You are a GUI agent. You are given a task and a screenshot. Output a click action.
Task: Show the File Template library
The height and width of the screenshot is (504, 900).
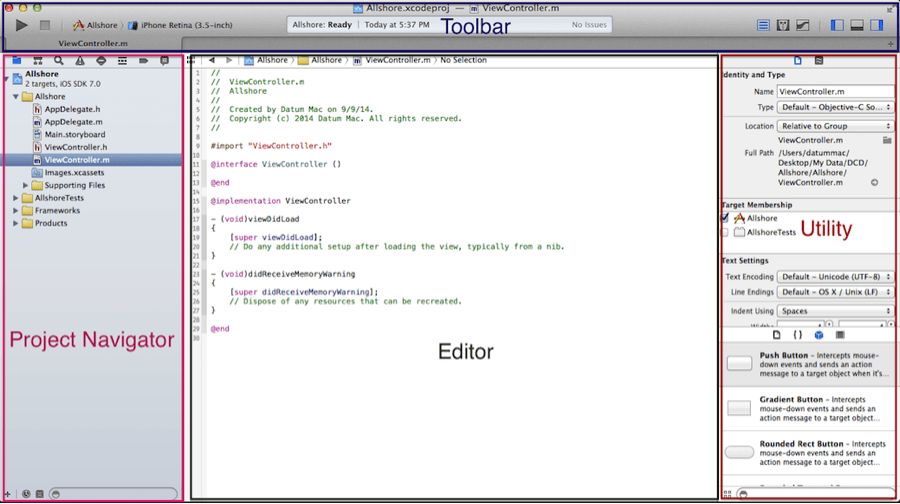click(x=777, y=335)
